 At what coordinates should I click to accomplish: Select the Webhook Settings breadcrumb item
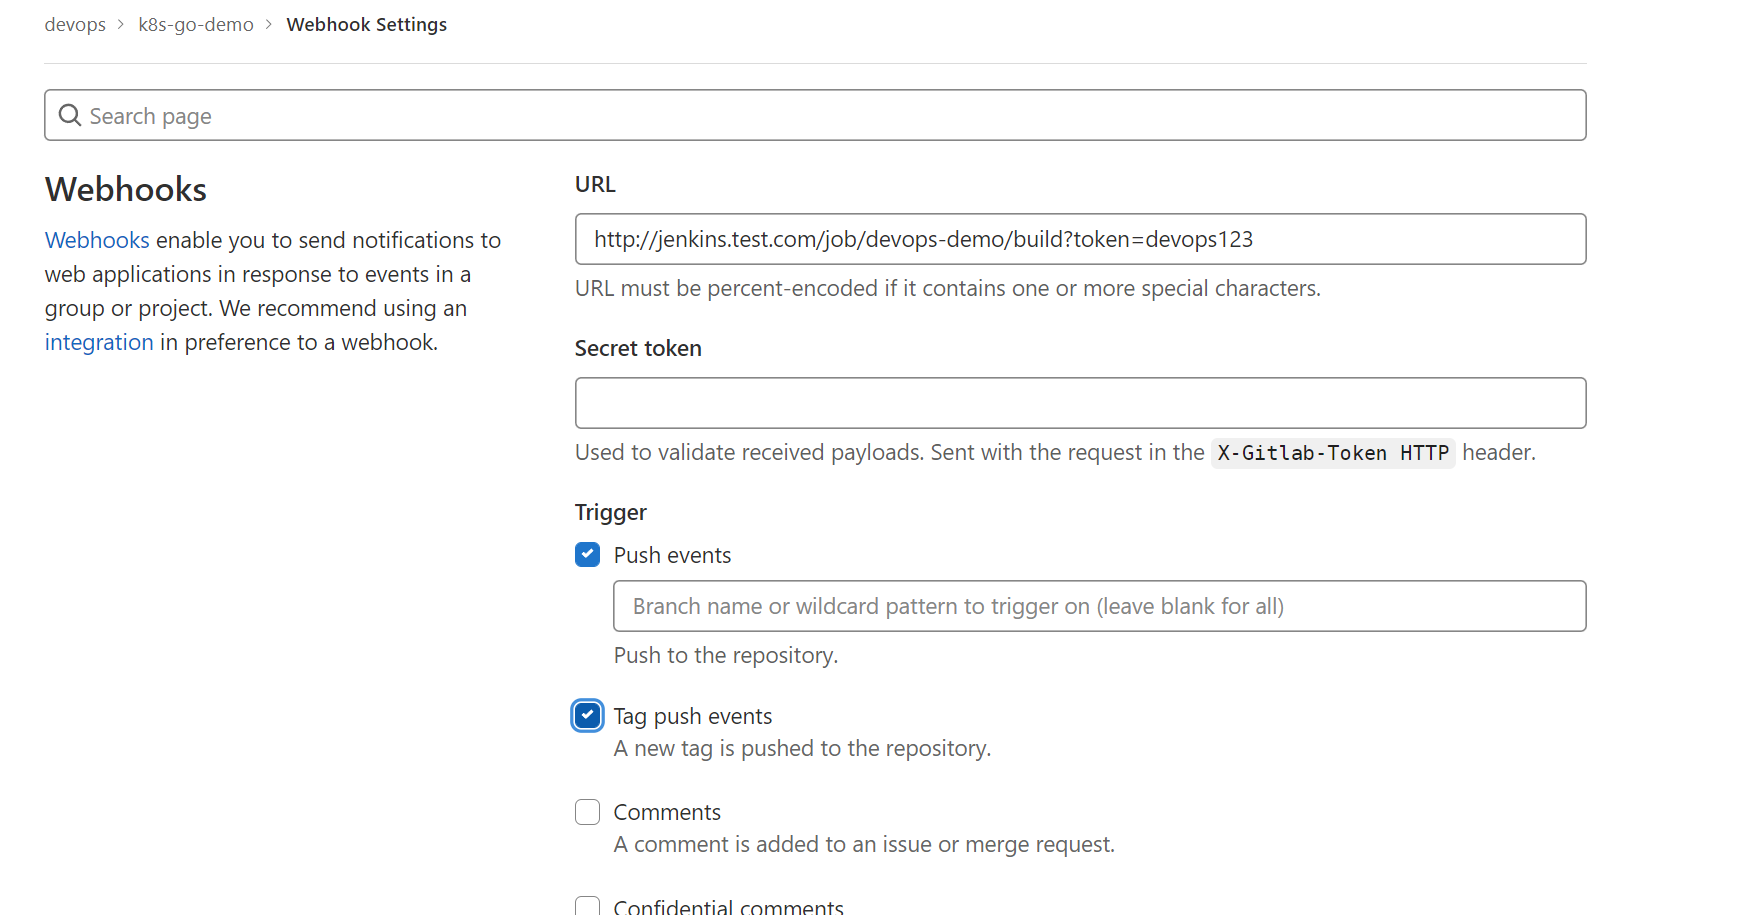367,24
